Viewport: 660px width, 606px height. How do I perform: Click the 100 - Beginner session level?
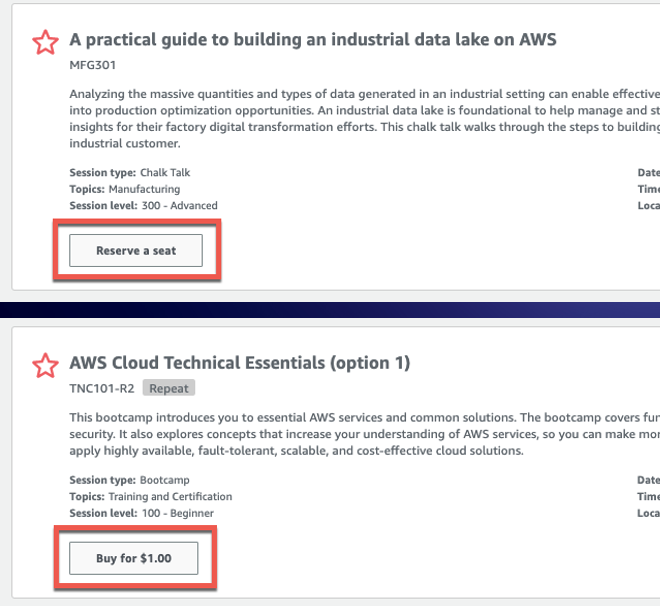(x=178, y=513)
